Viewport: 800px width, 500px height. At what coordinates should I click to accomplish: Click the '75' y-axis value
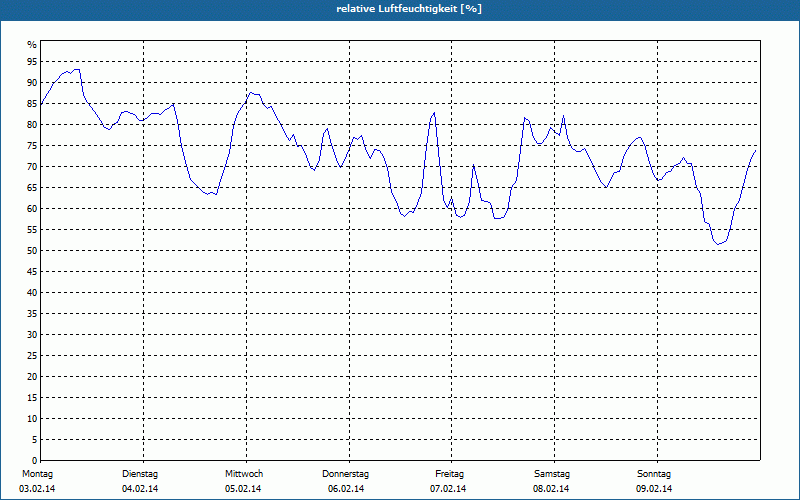[x=32, y=145]
